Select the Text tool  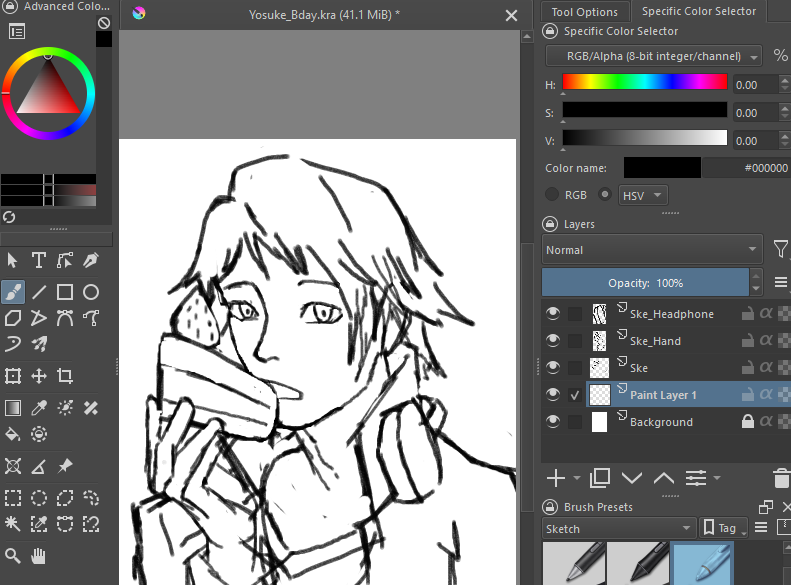(39, 260)
